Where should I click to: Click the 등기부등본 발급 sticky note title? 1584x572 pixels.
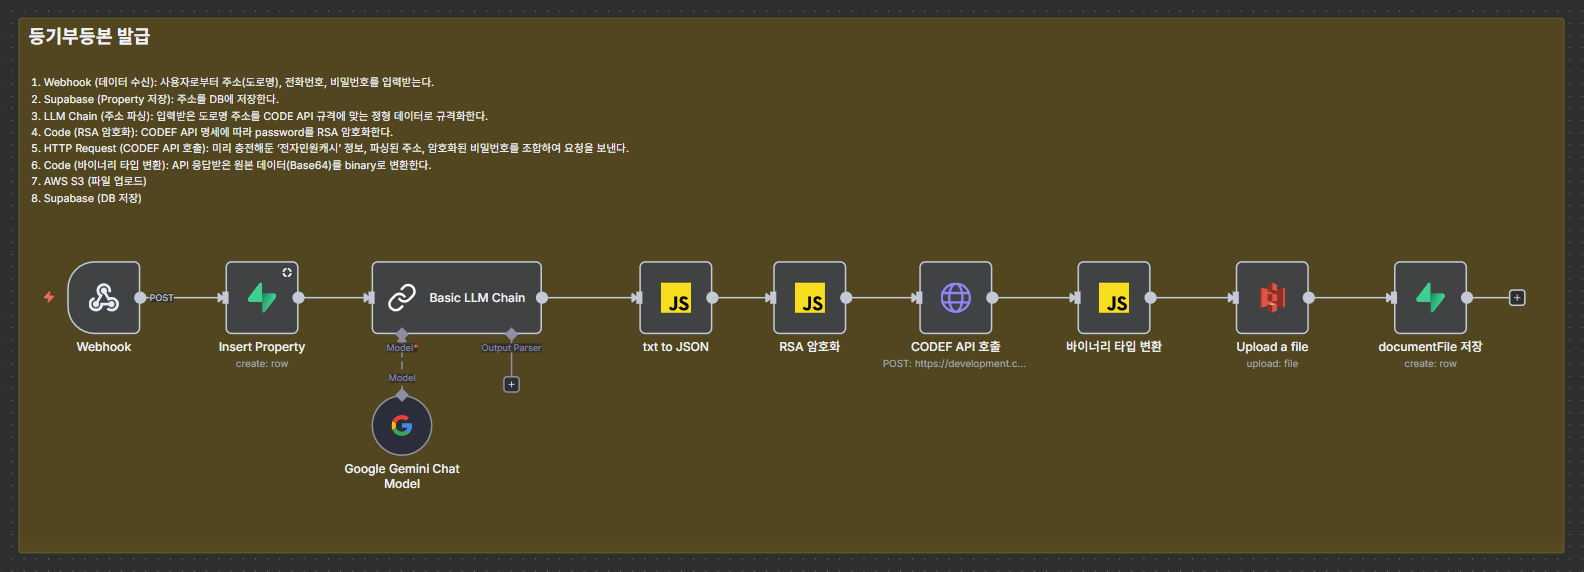89,37
